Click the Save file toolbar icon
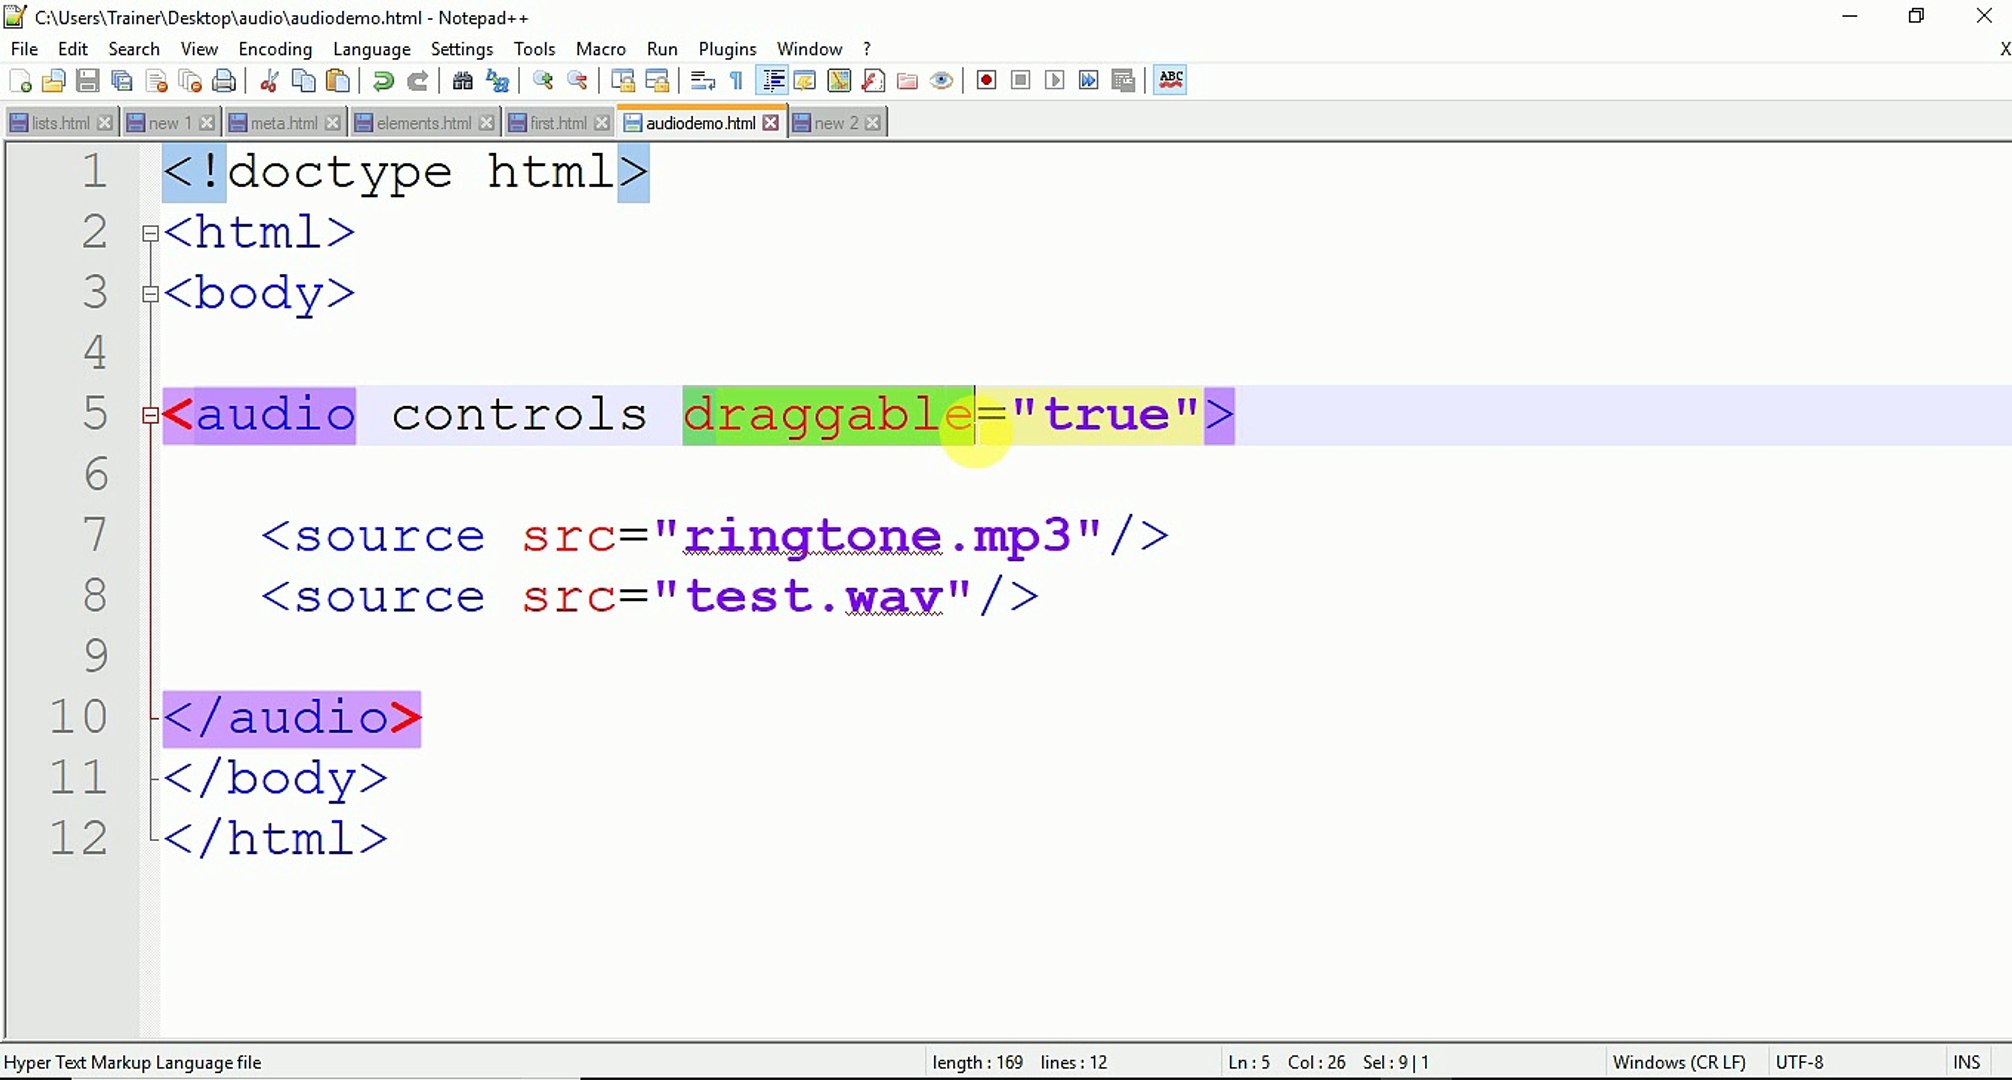The height and width of the screenshot is (1080, 2012). coord(88,81)
